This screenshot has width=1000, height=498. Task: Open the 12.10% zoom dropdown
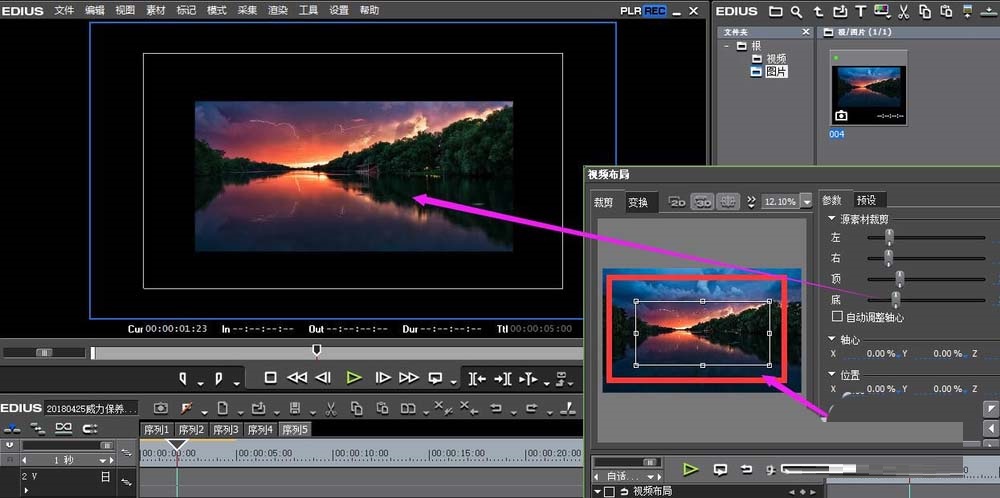(806, 202)
